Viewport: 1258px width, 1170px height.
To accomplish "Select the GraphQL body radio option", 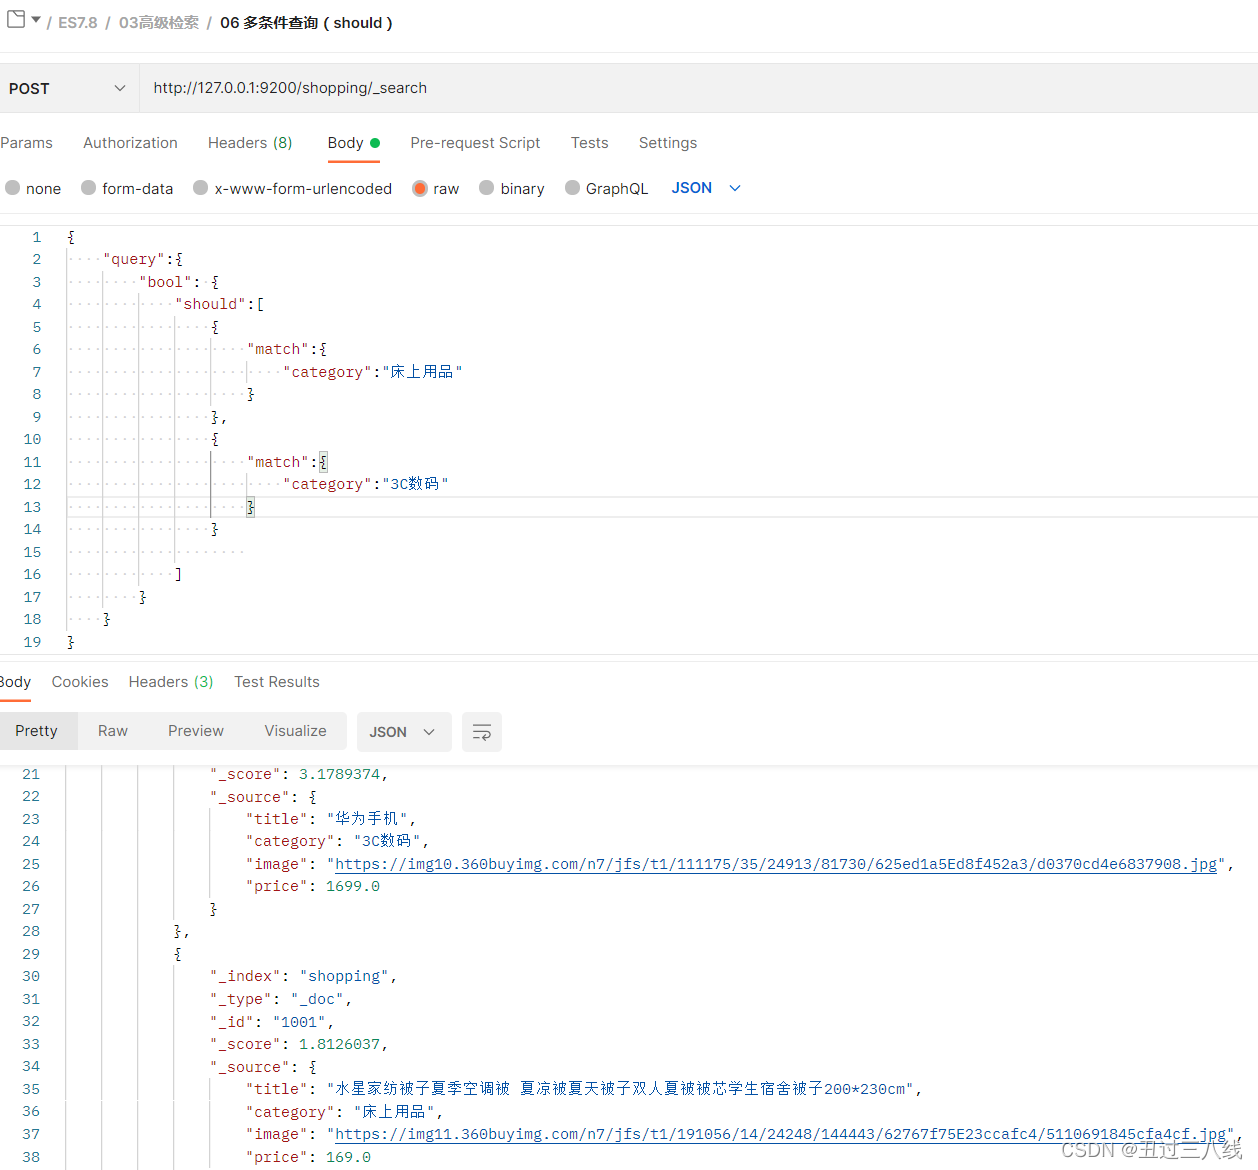I will click(x=573, y=188).
